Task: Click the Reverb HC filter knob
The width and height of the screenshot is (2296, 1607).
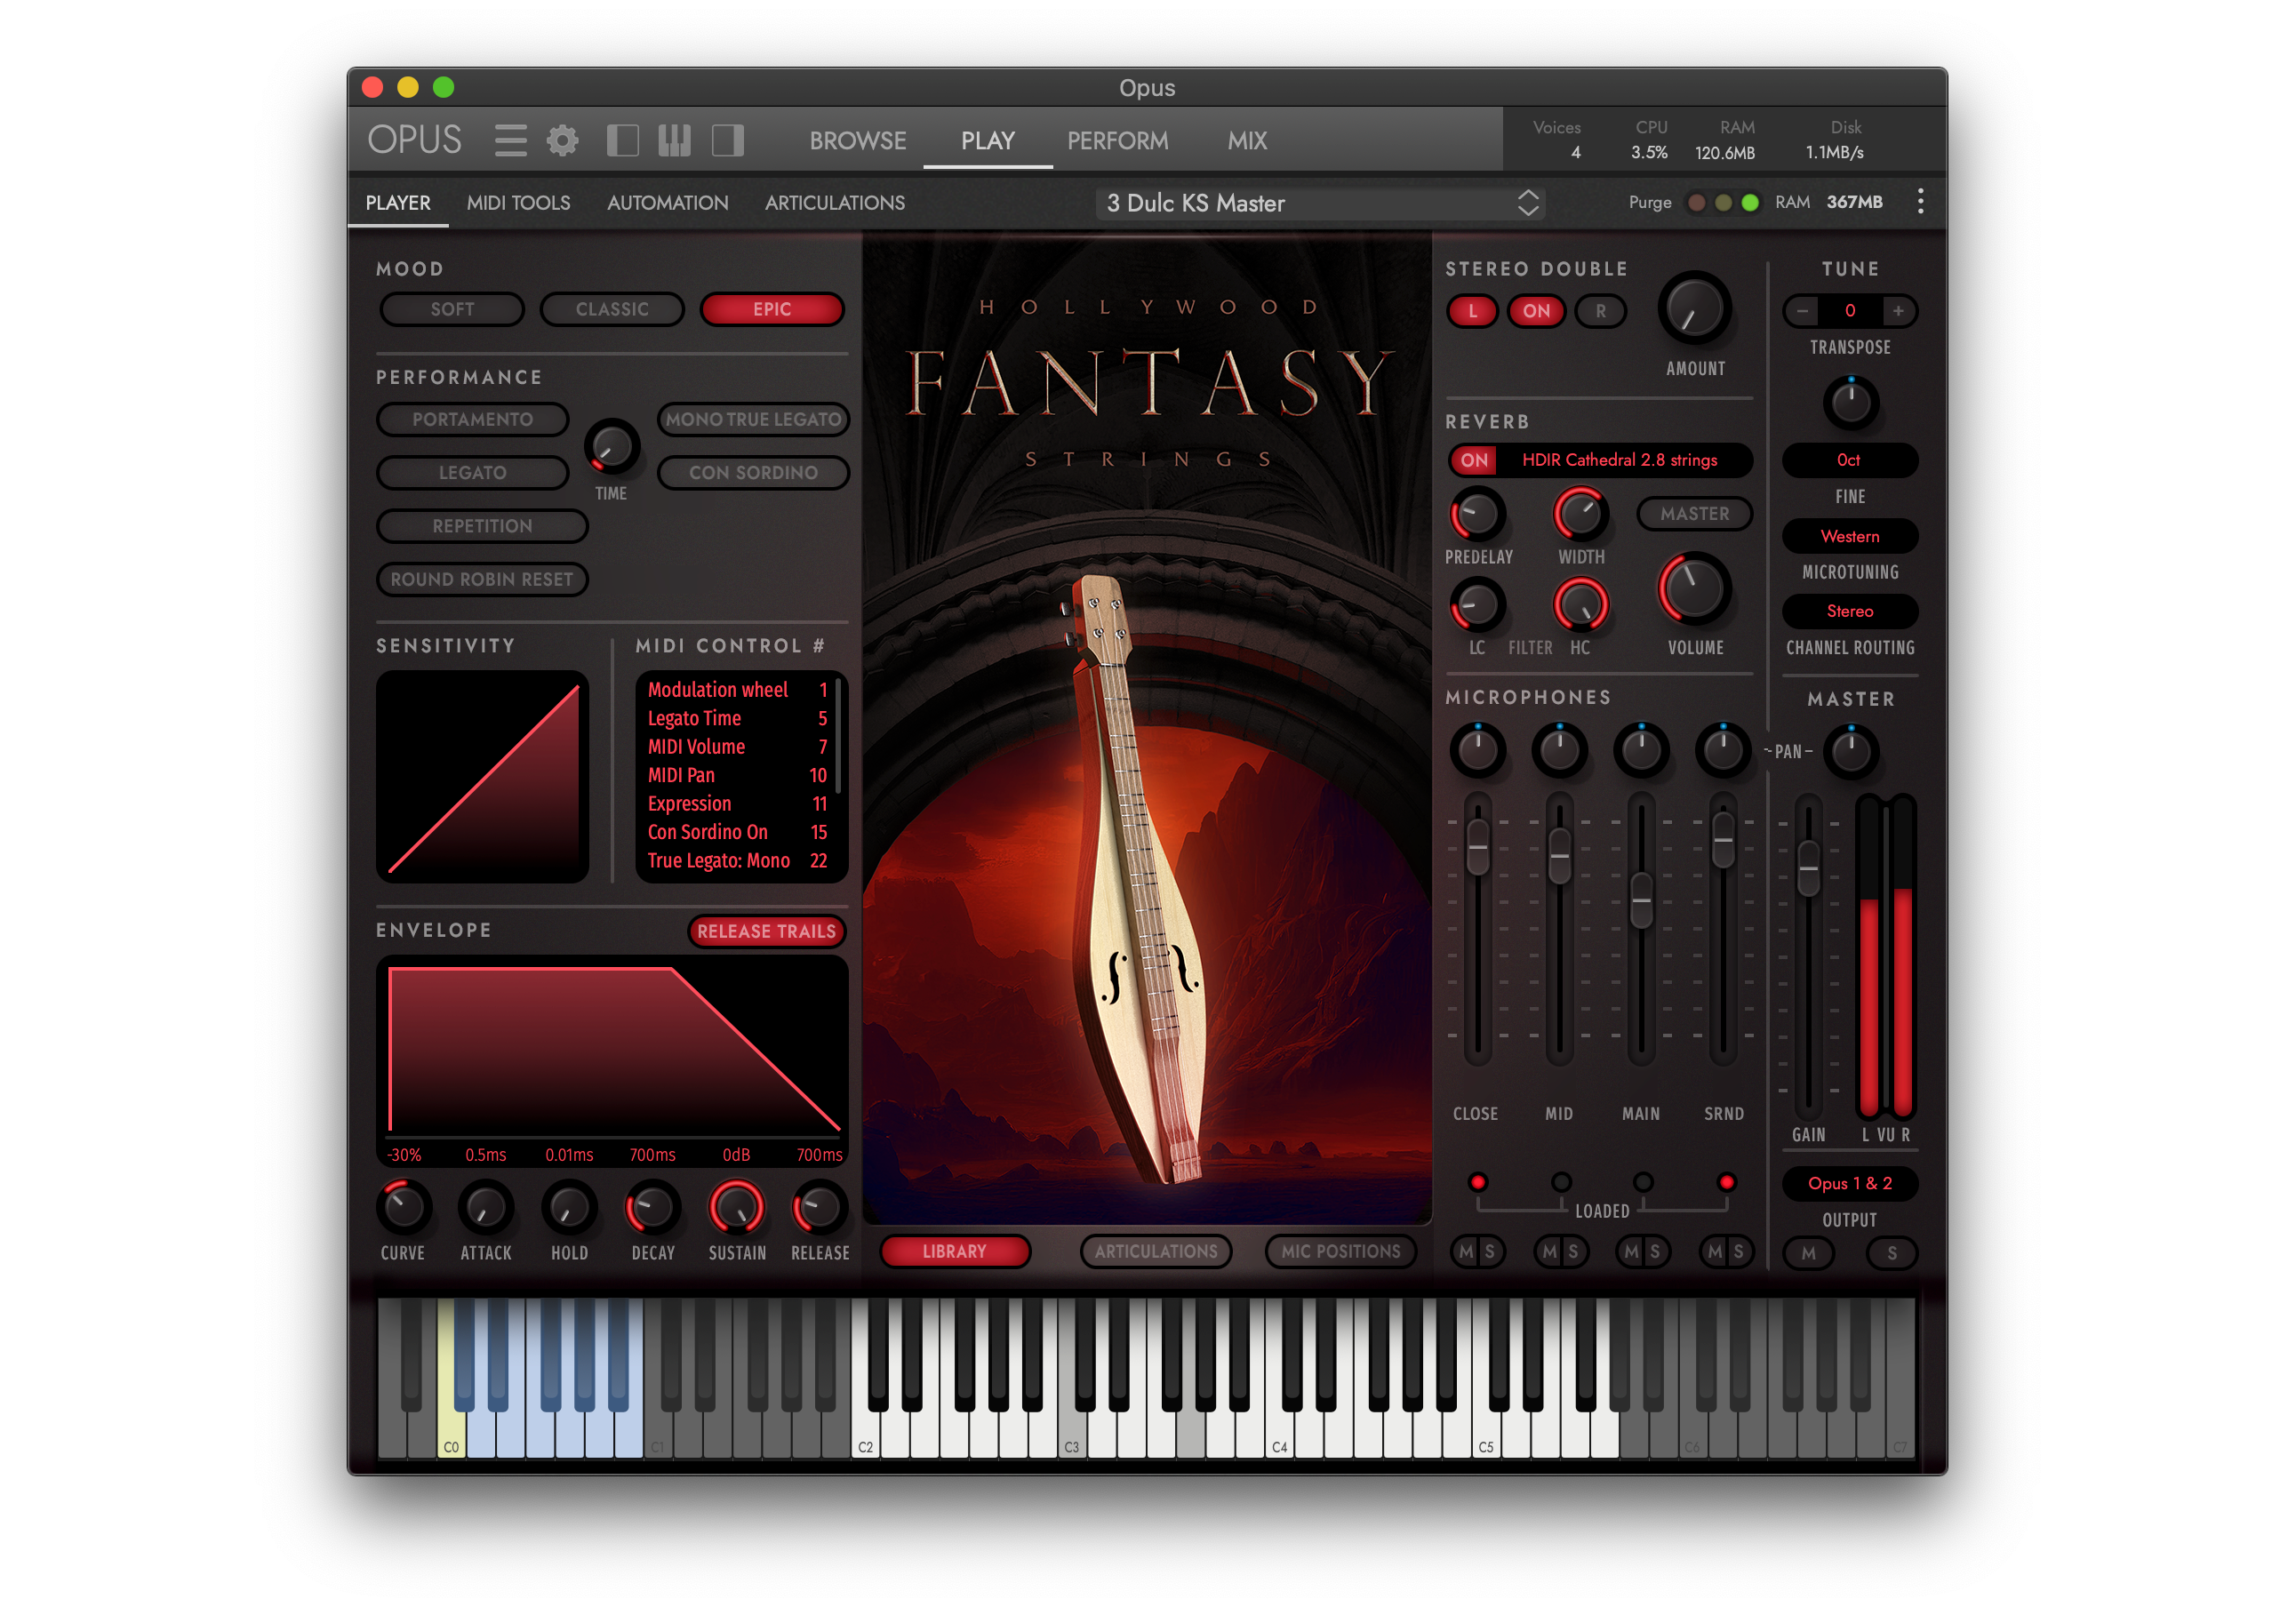Action: [x=1581, y=605]
